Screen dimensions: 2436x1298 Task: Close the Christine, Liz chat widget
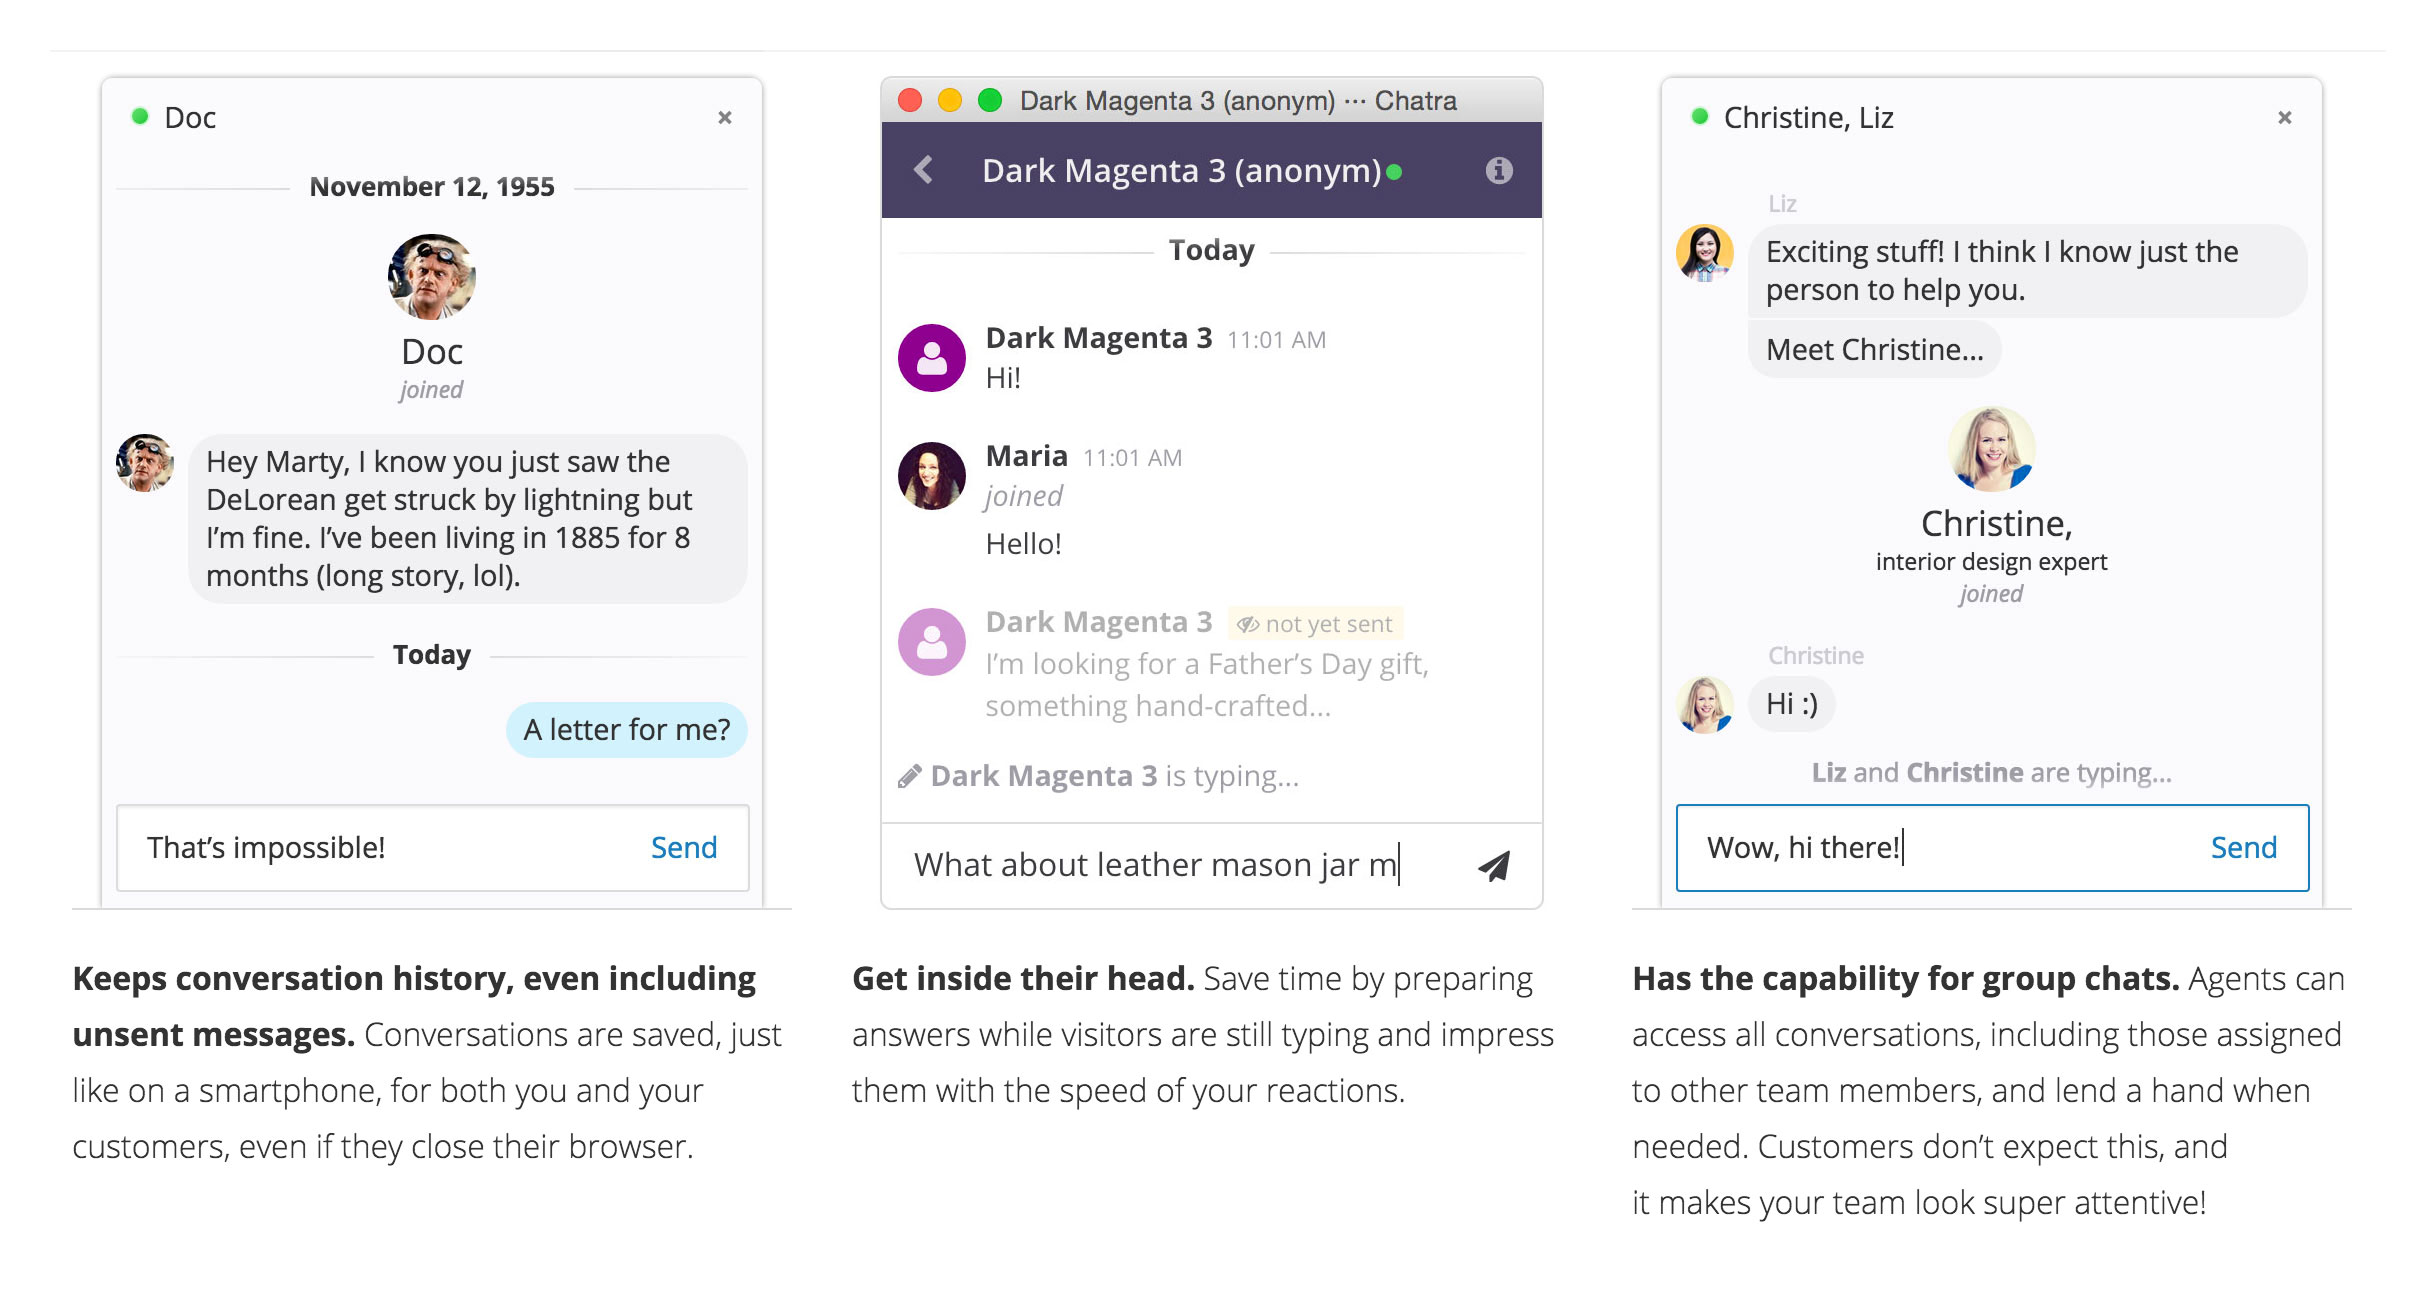pos(2284,118)
